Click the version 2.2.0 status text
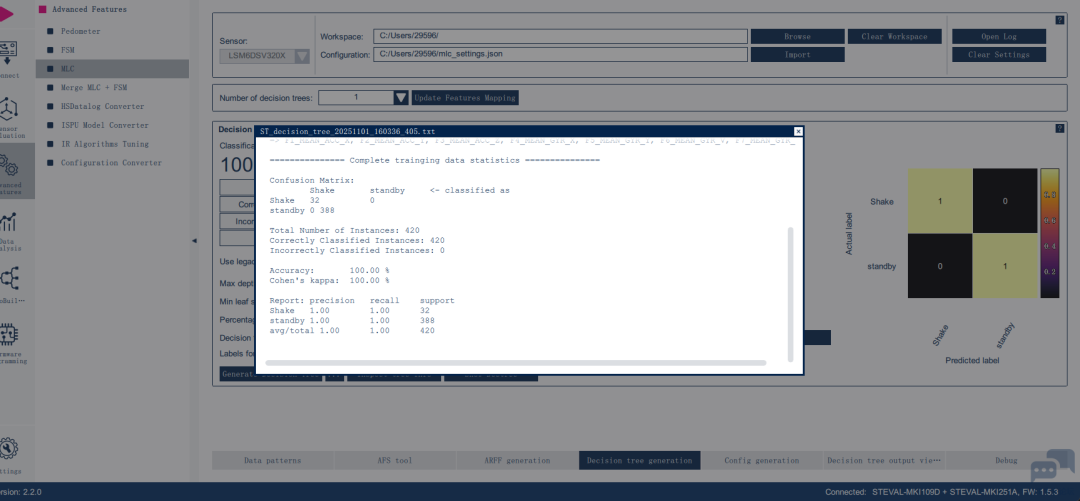The image size is (1080, 501). point(21,492)
